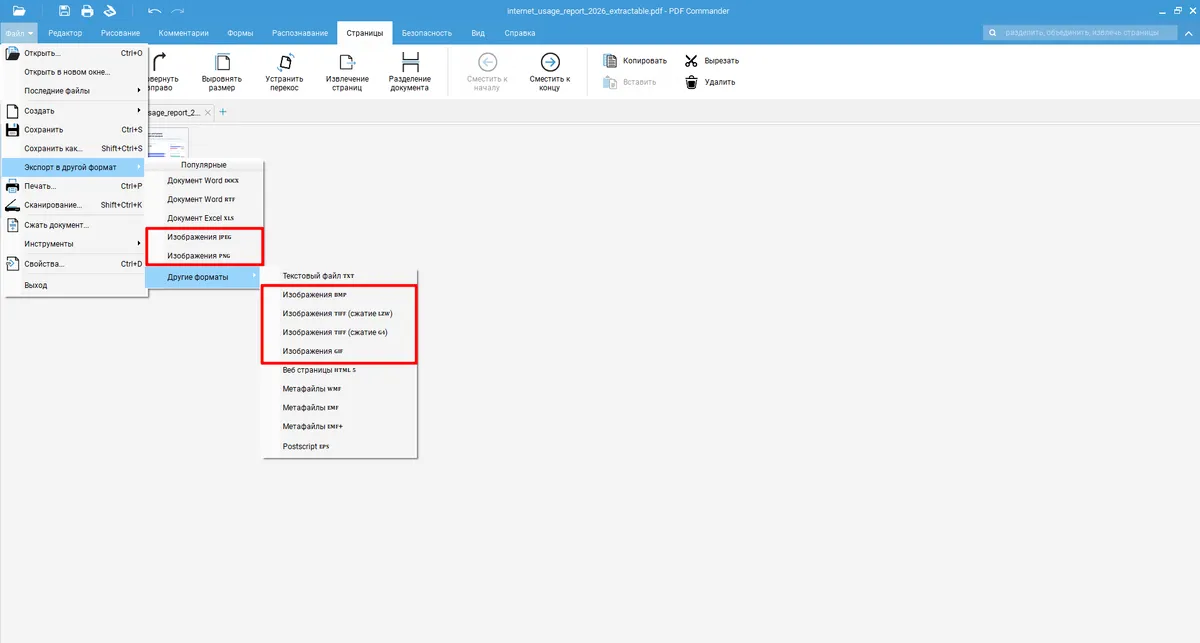The image size is (1200, 643).
Task: Export as Документ Word RTF
Action: point(204,199)
